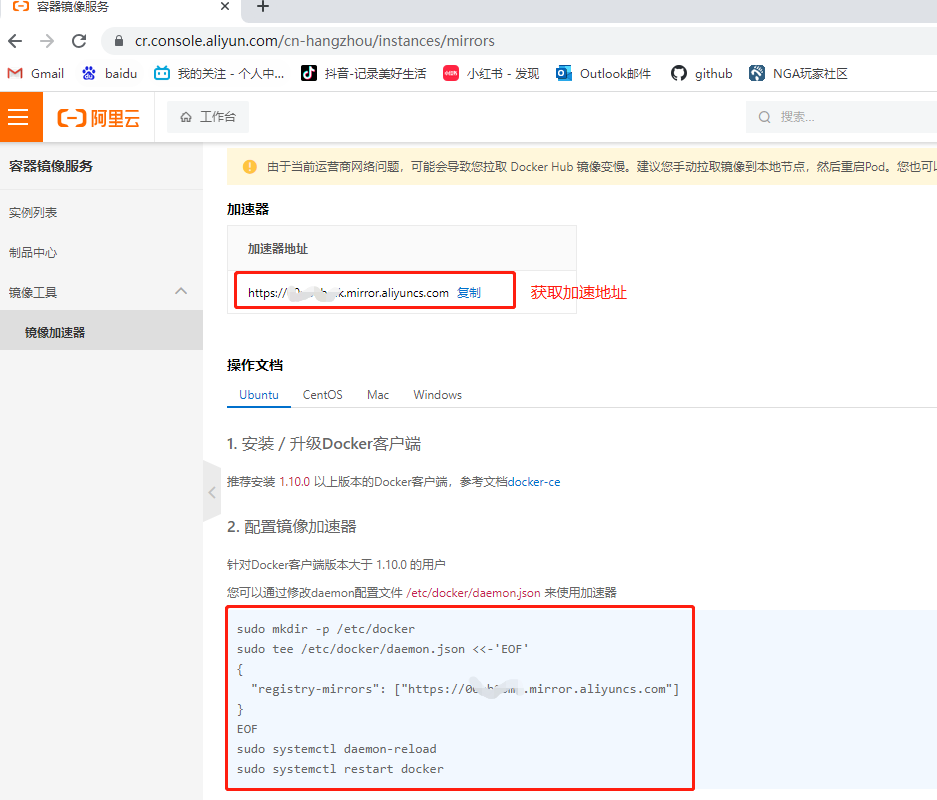This screenshot has height=800, width=937.
Task: Click the 阿里云 logo
Action: pyautogui.click(x=98, y=116)
